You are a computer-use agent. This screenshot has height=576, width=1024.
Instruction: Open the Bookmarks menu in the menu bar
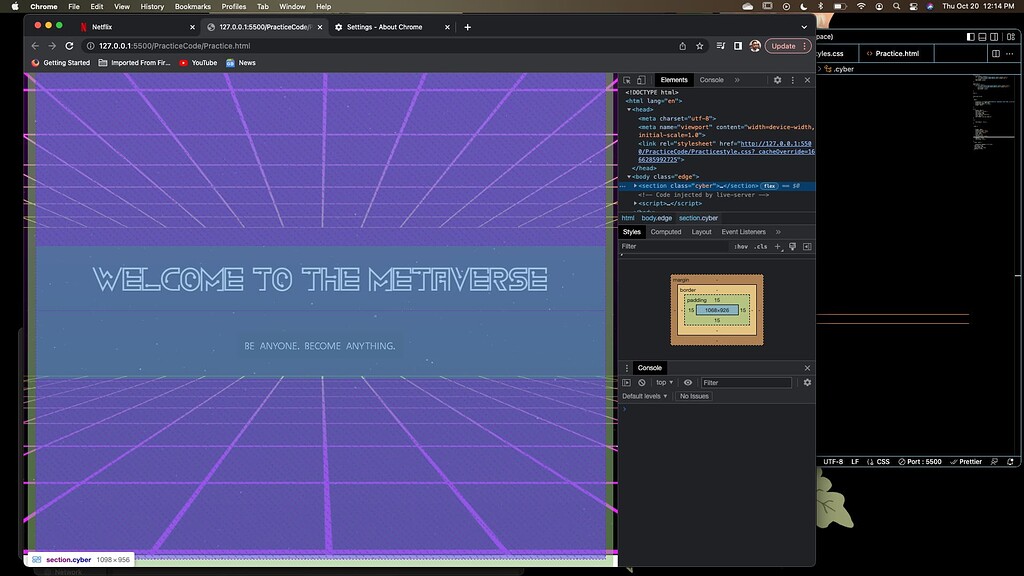click(192, 5)
